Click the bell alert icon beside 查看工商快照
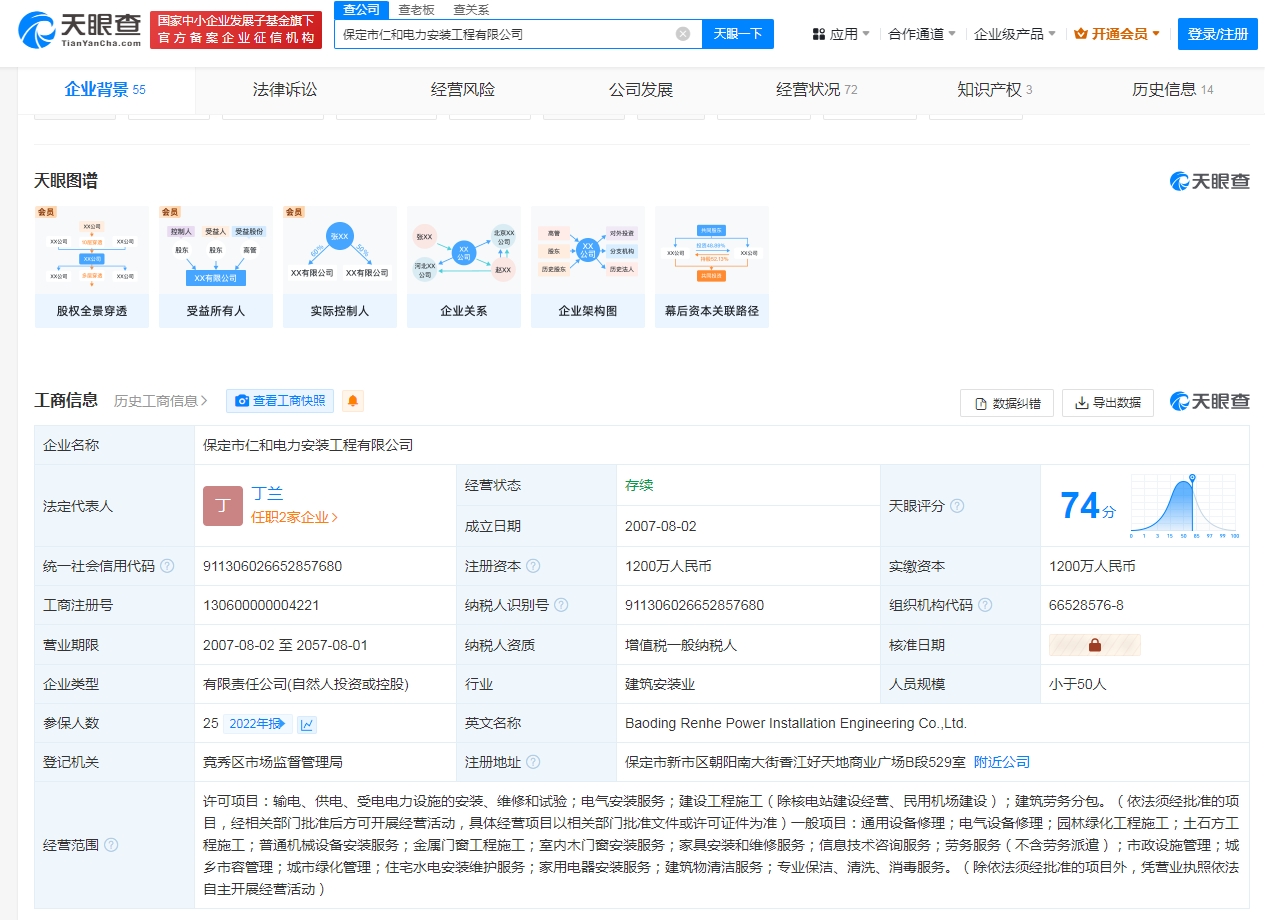The height and width of the screenshot is (920, 1265). click(353, 401)
